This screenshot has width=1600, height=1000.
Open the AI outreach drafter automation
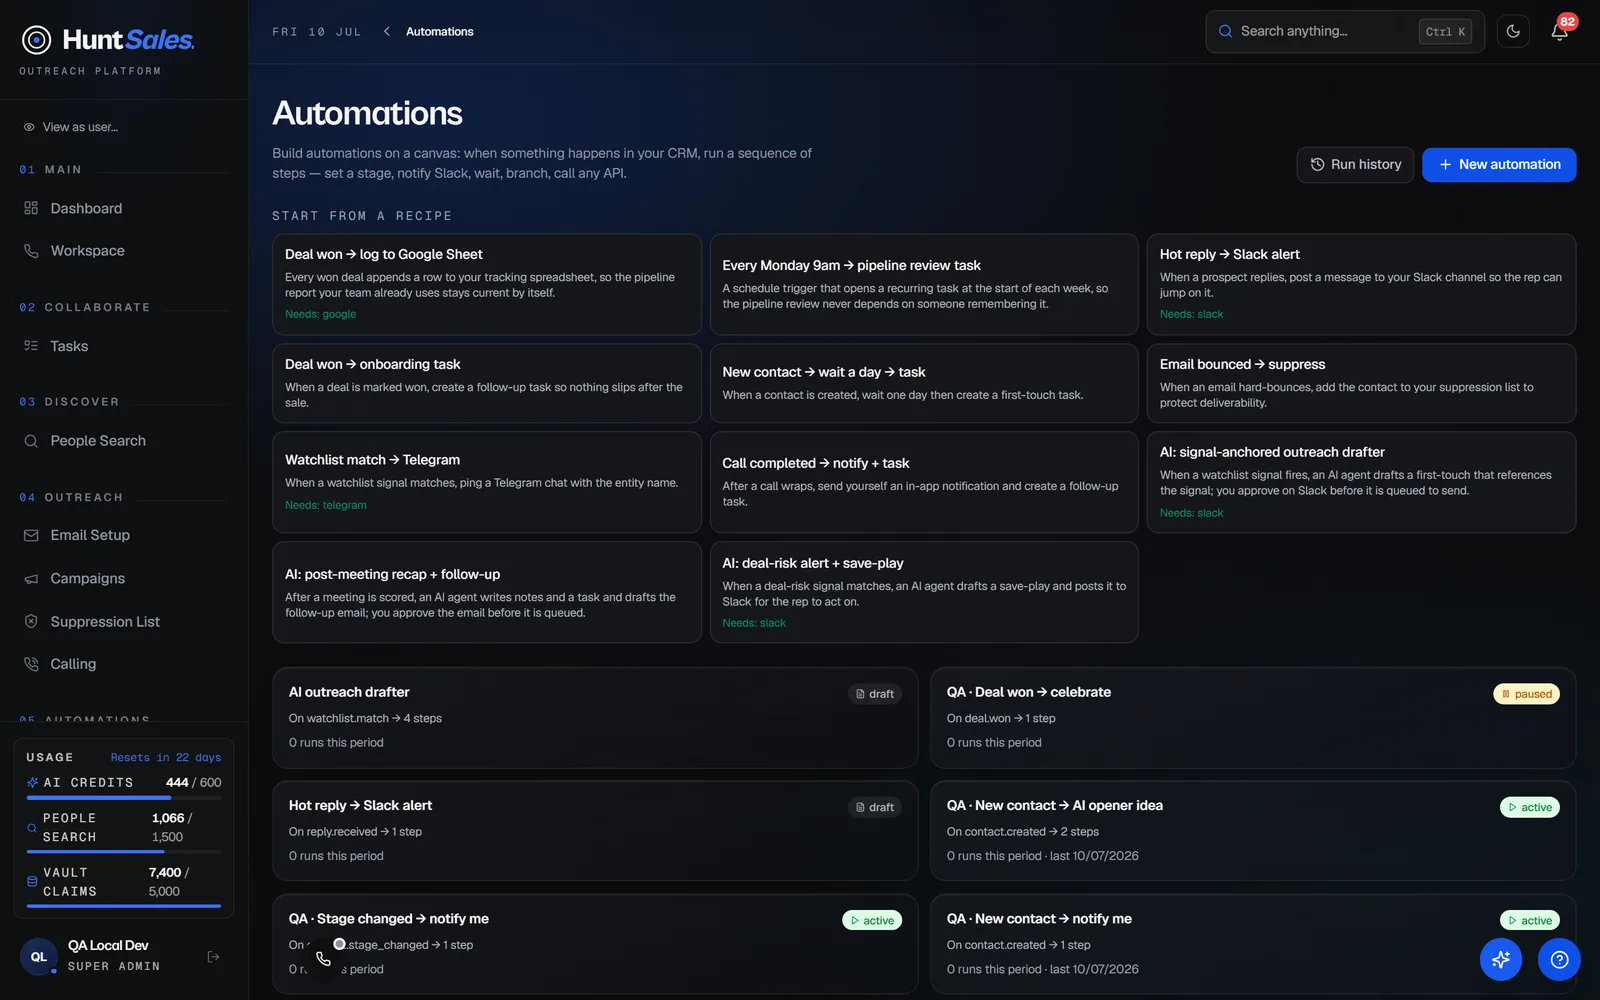595,718
